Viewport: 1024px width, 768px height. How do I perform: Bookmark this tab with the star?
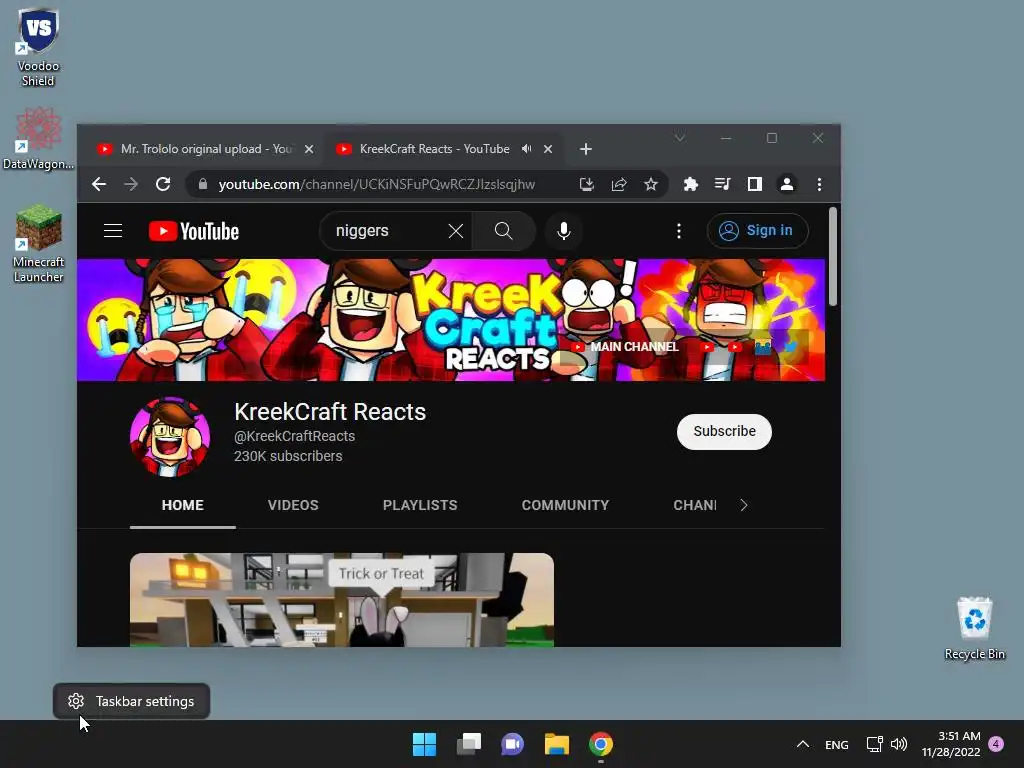tap(650, 185)
